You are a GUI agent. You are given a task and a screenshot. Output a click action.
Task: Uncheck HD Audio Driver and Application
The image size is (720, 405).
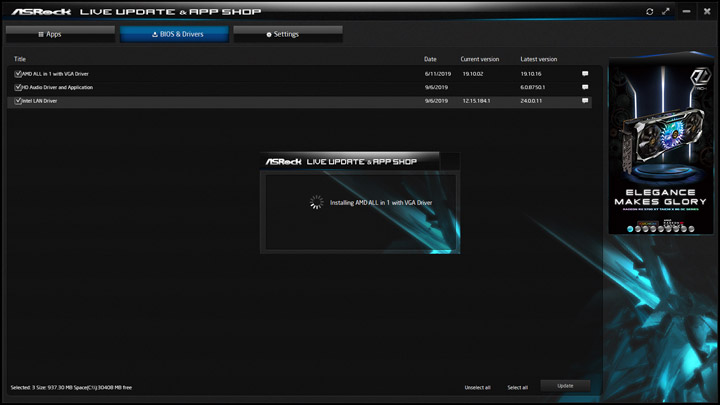coord(18,87)
